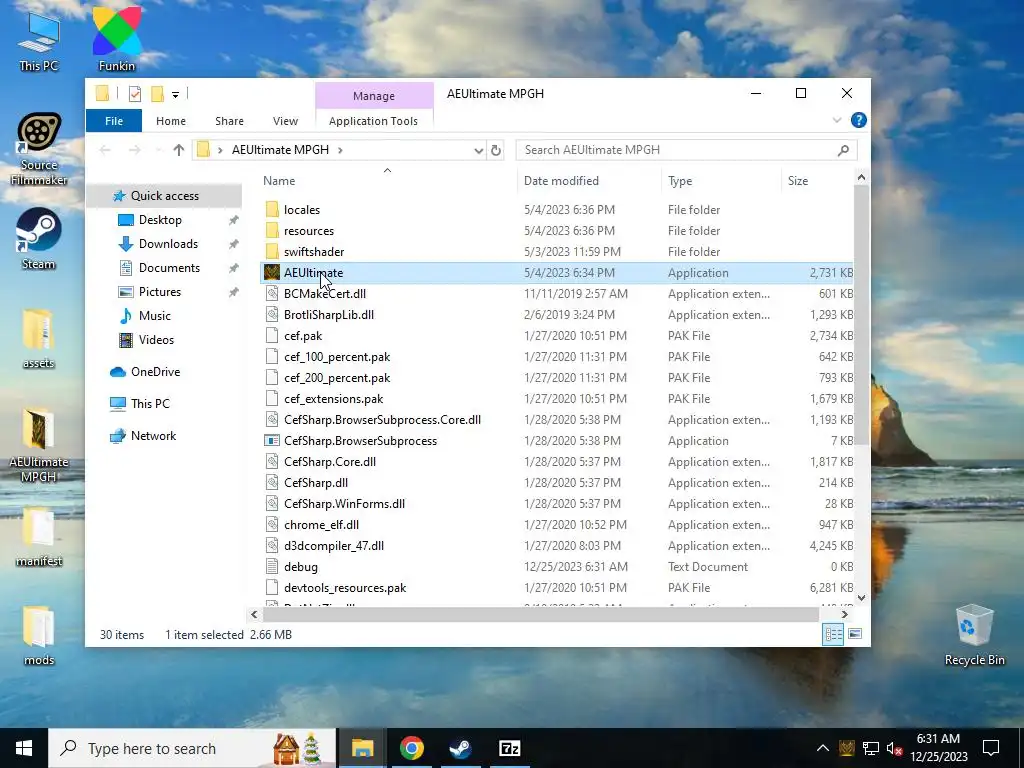Select the mods folder on desktop
Viewport: 1024px width, 768px height.
pos(39,635)
